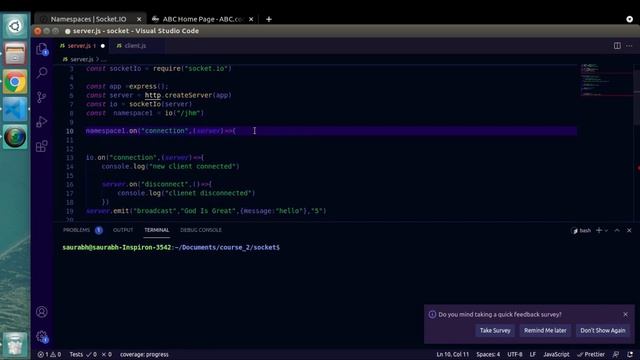Click the Remind Me later button
The height and width of the screenshot is (360, 640).
(545, 331)
